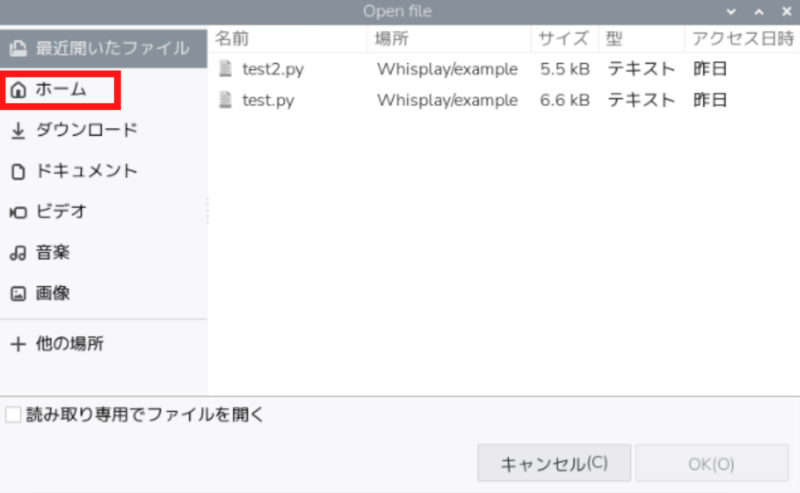The height and width of the screenshot is (493, 800).
Task: Click the 最近開いたファイル recent files icon
Action: pyautogui.click(x=17, y=48)
